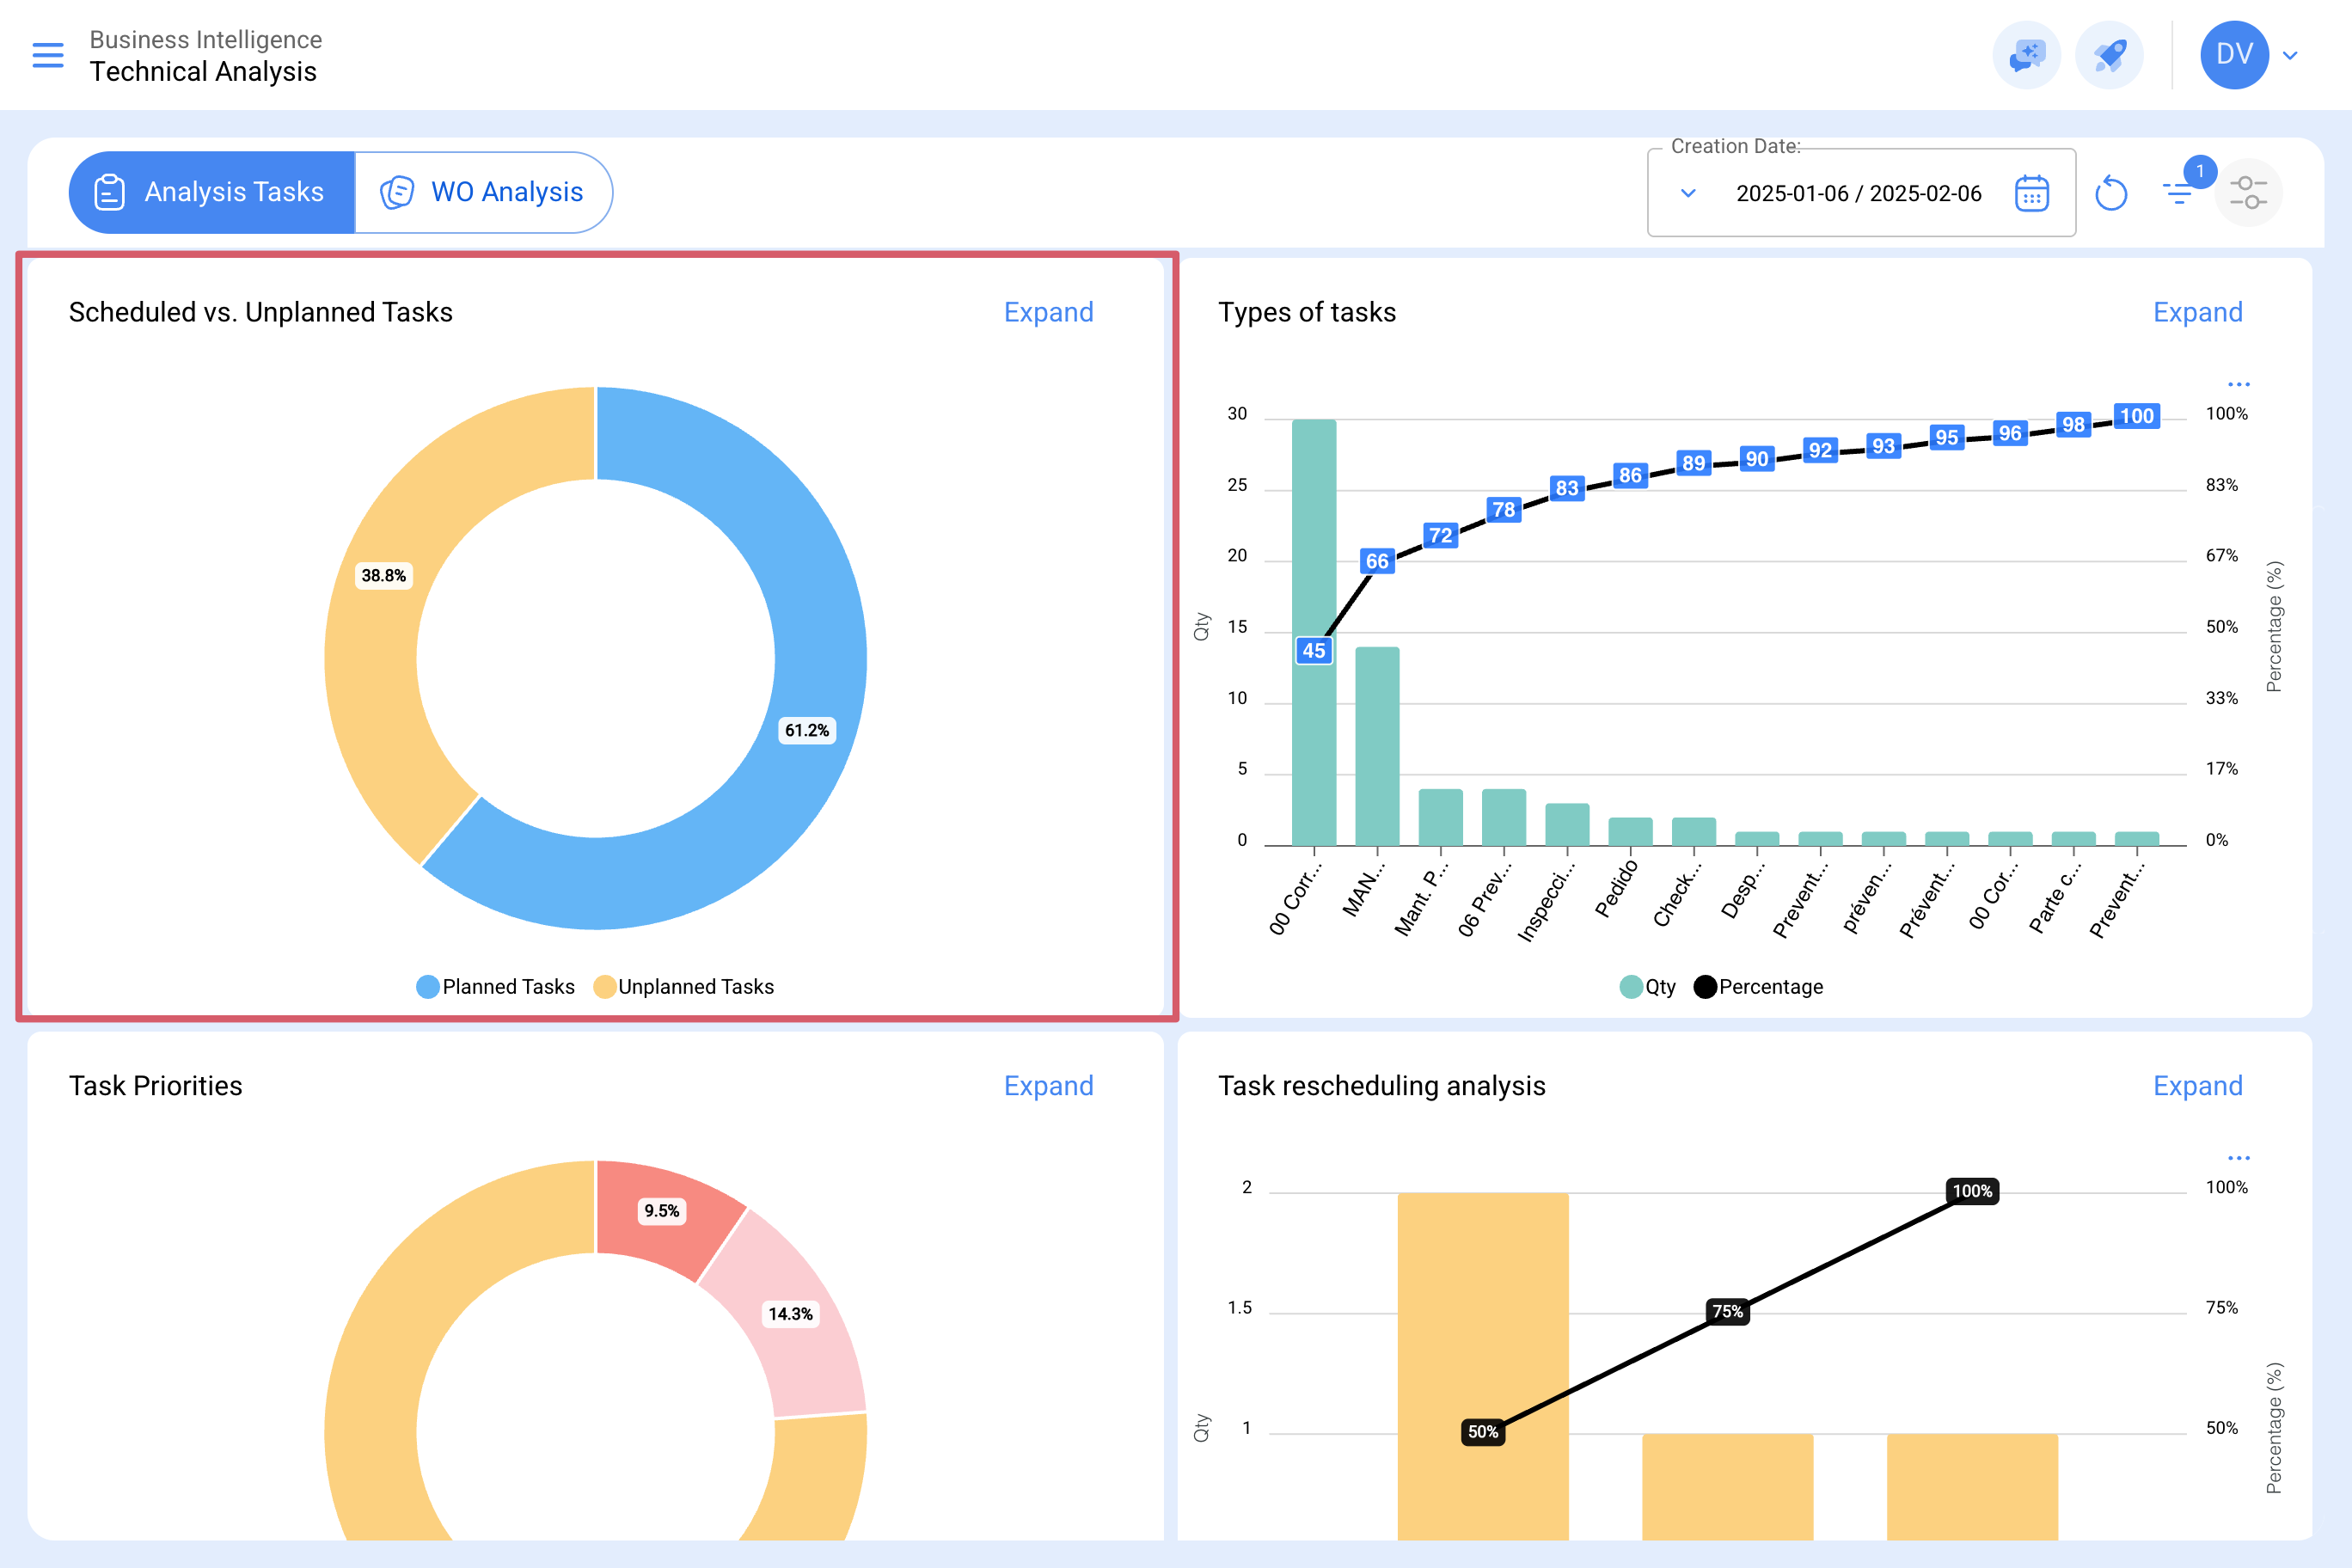
Task: Click the tallest 00 Corr... bar
Action: tap(1313, 632)
